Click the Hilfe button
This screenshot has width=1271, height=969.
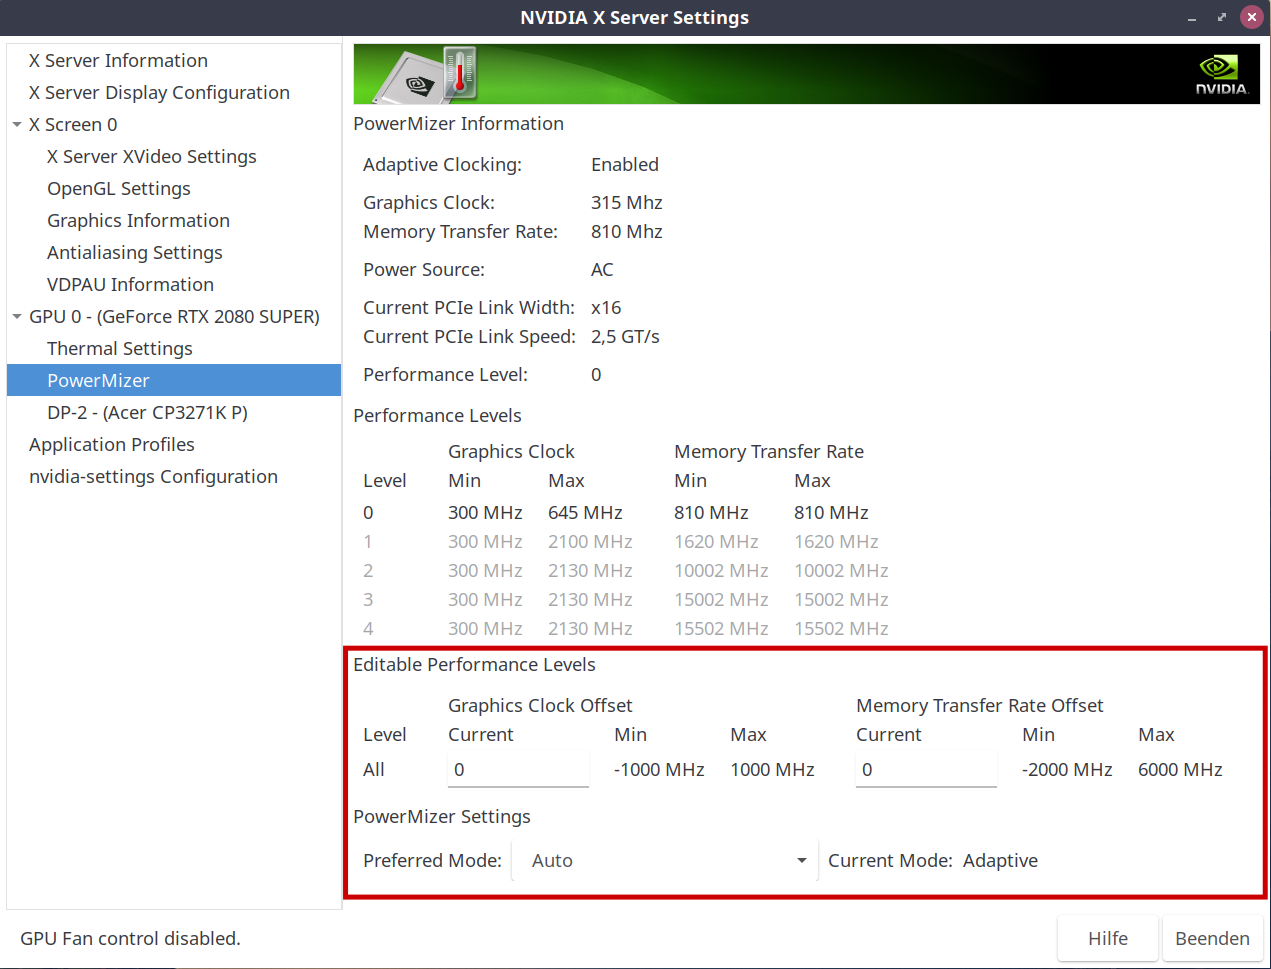[x=1108, y=939]
